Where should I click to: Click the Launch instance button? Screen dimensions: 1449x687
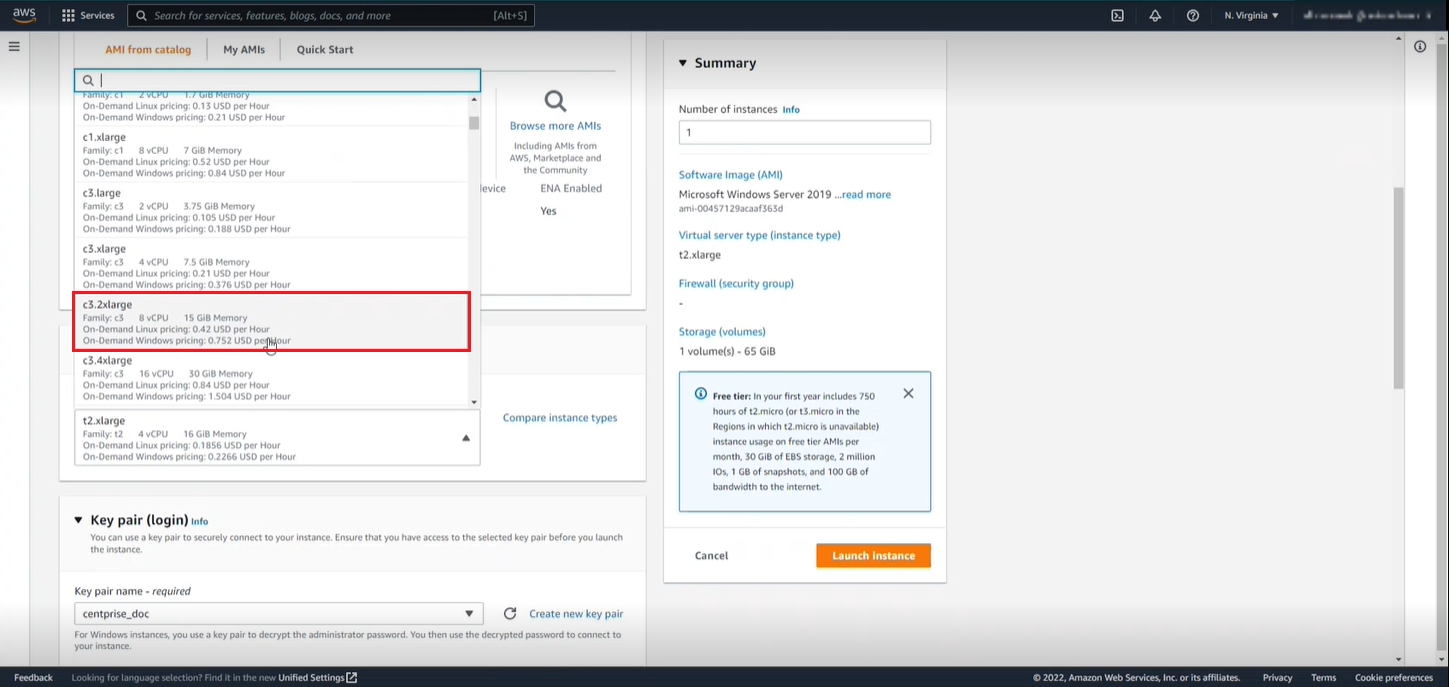coord(873,556)
